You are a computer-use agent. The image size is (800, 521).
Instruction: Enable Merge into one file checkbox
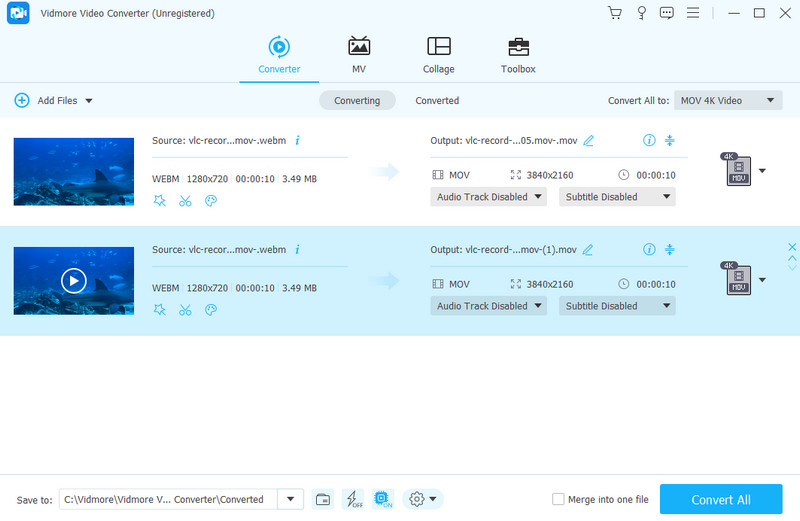[x=558, y=499]
